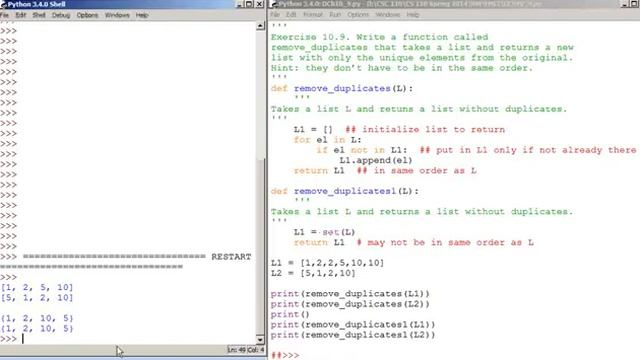Click 'print(remove_duplicates1(L1))' line
Image resolution: width=640 pixels, height=360 pixels.
(353, 324)
